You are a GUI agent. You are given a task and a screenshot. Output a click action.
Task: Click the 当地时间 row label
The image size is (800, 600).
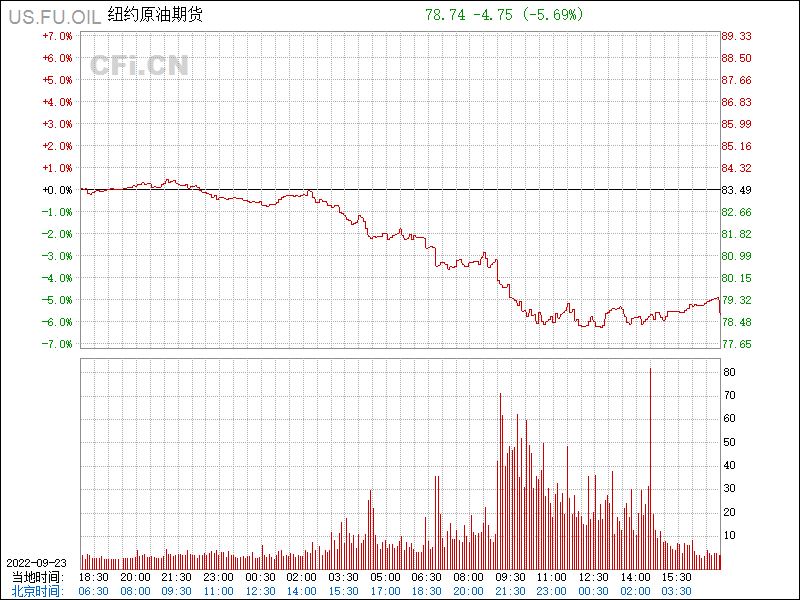(x=36, y=577)
